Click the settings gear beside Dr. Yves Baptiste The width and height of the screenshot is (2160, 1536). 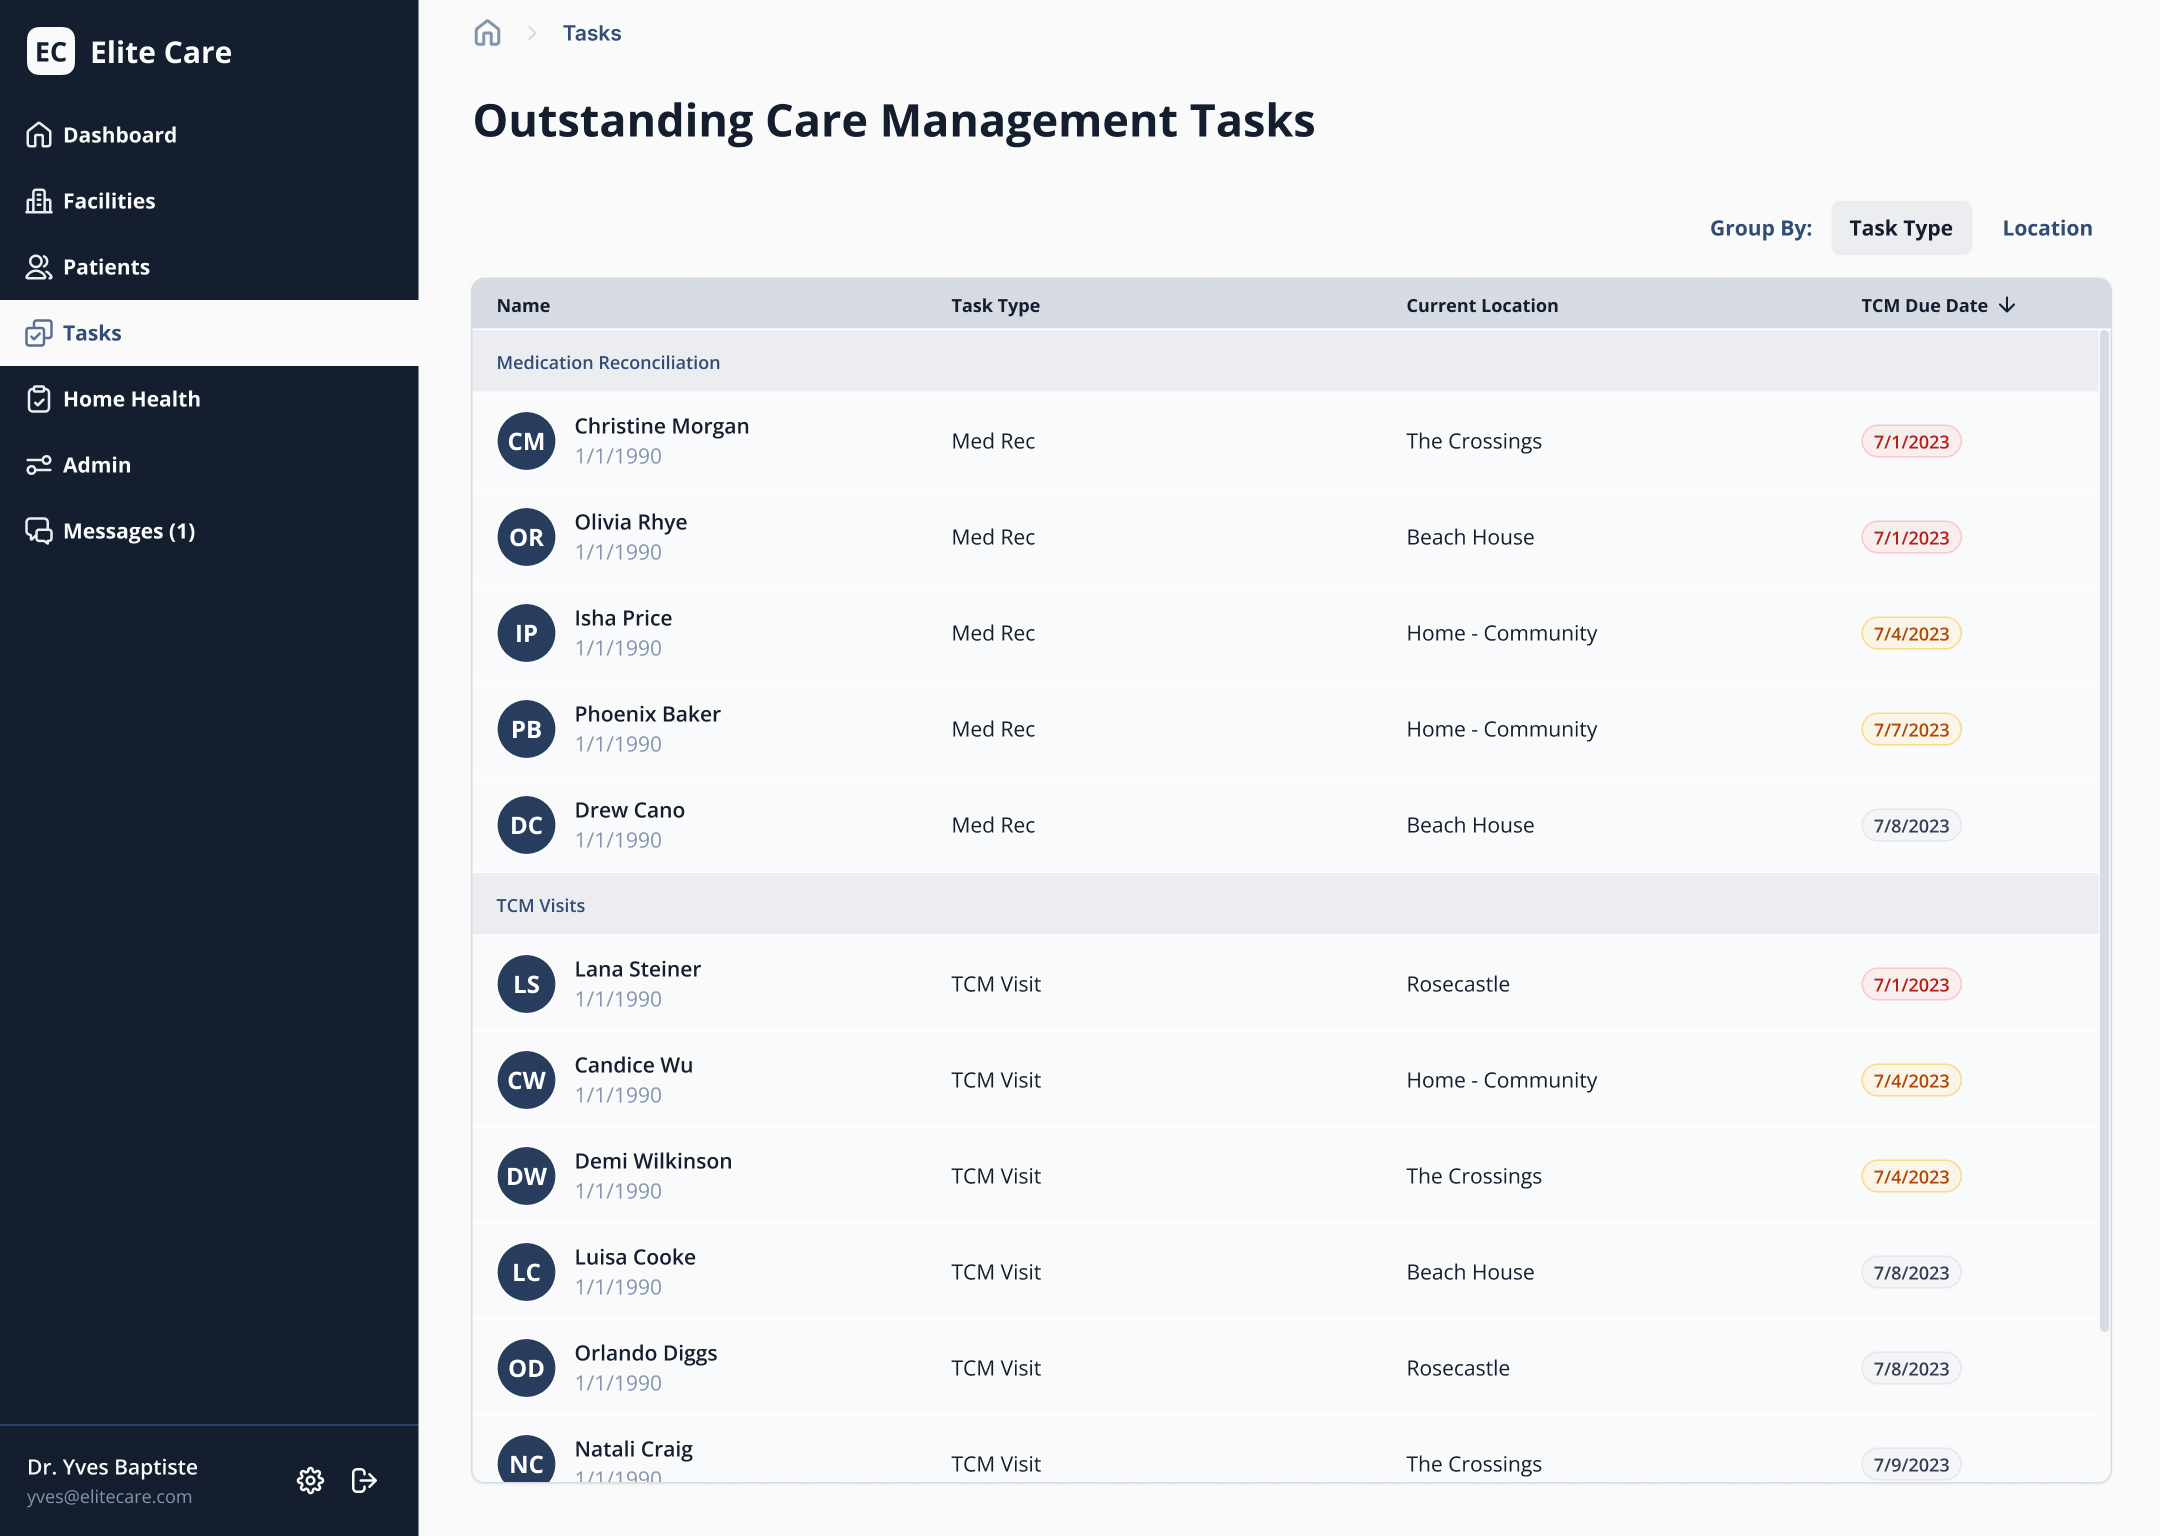[x=310, y=1481]
